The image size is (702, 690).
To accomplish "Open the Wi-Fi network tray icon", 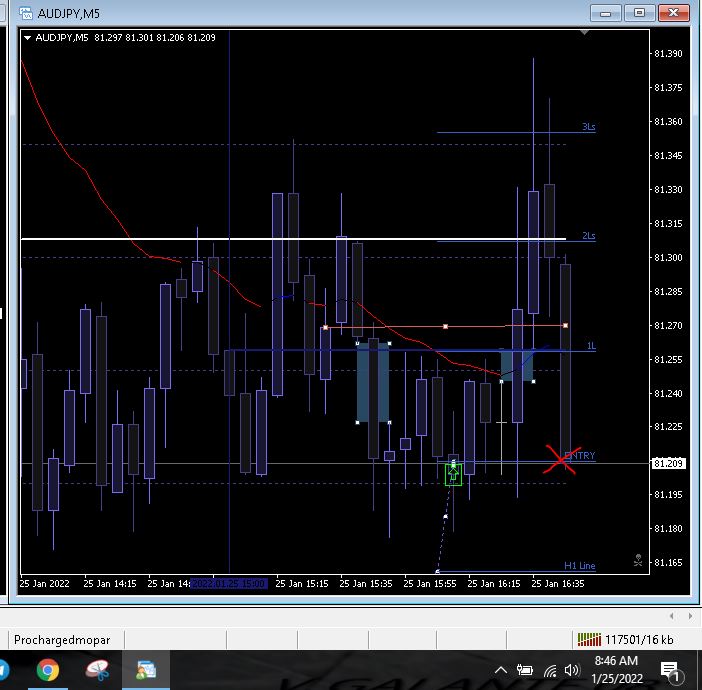I will (x=550, y=669).
